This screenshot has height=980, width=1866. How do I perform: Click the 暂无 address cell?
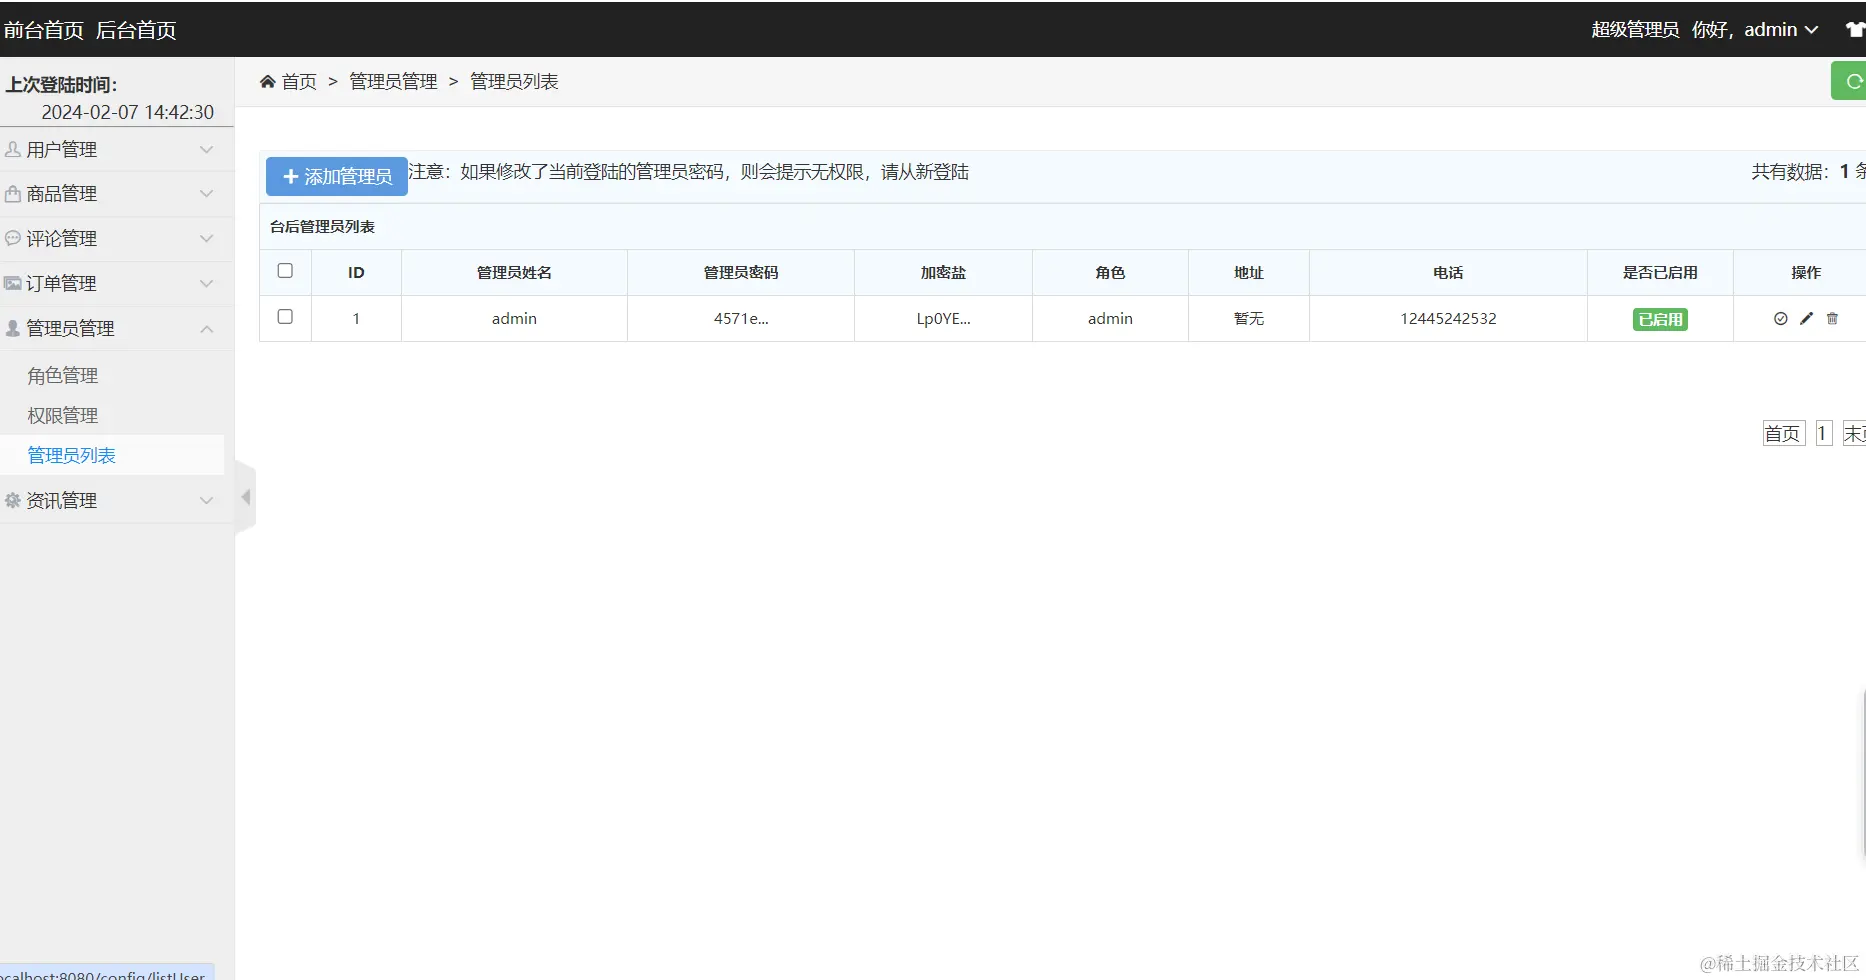pyautogui.click(x=1248, y=319)
